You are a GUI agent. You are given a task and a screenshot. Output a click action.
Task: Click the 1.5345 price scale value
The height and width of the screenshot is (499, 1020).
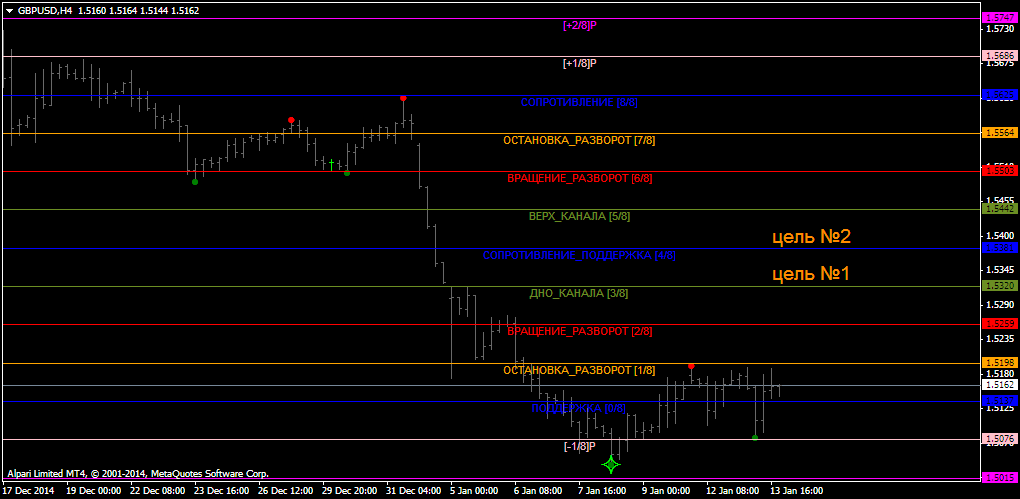(x=1000, y=269)
